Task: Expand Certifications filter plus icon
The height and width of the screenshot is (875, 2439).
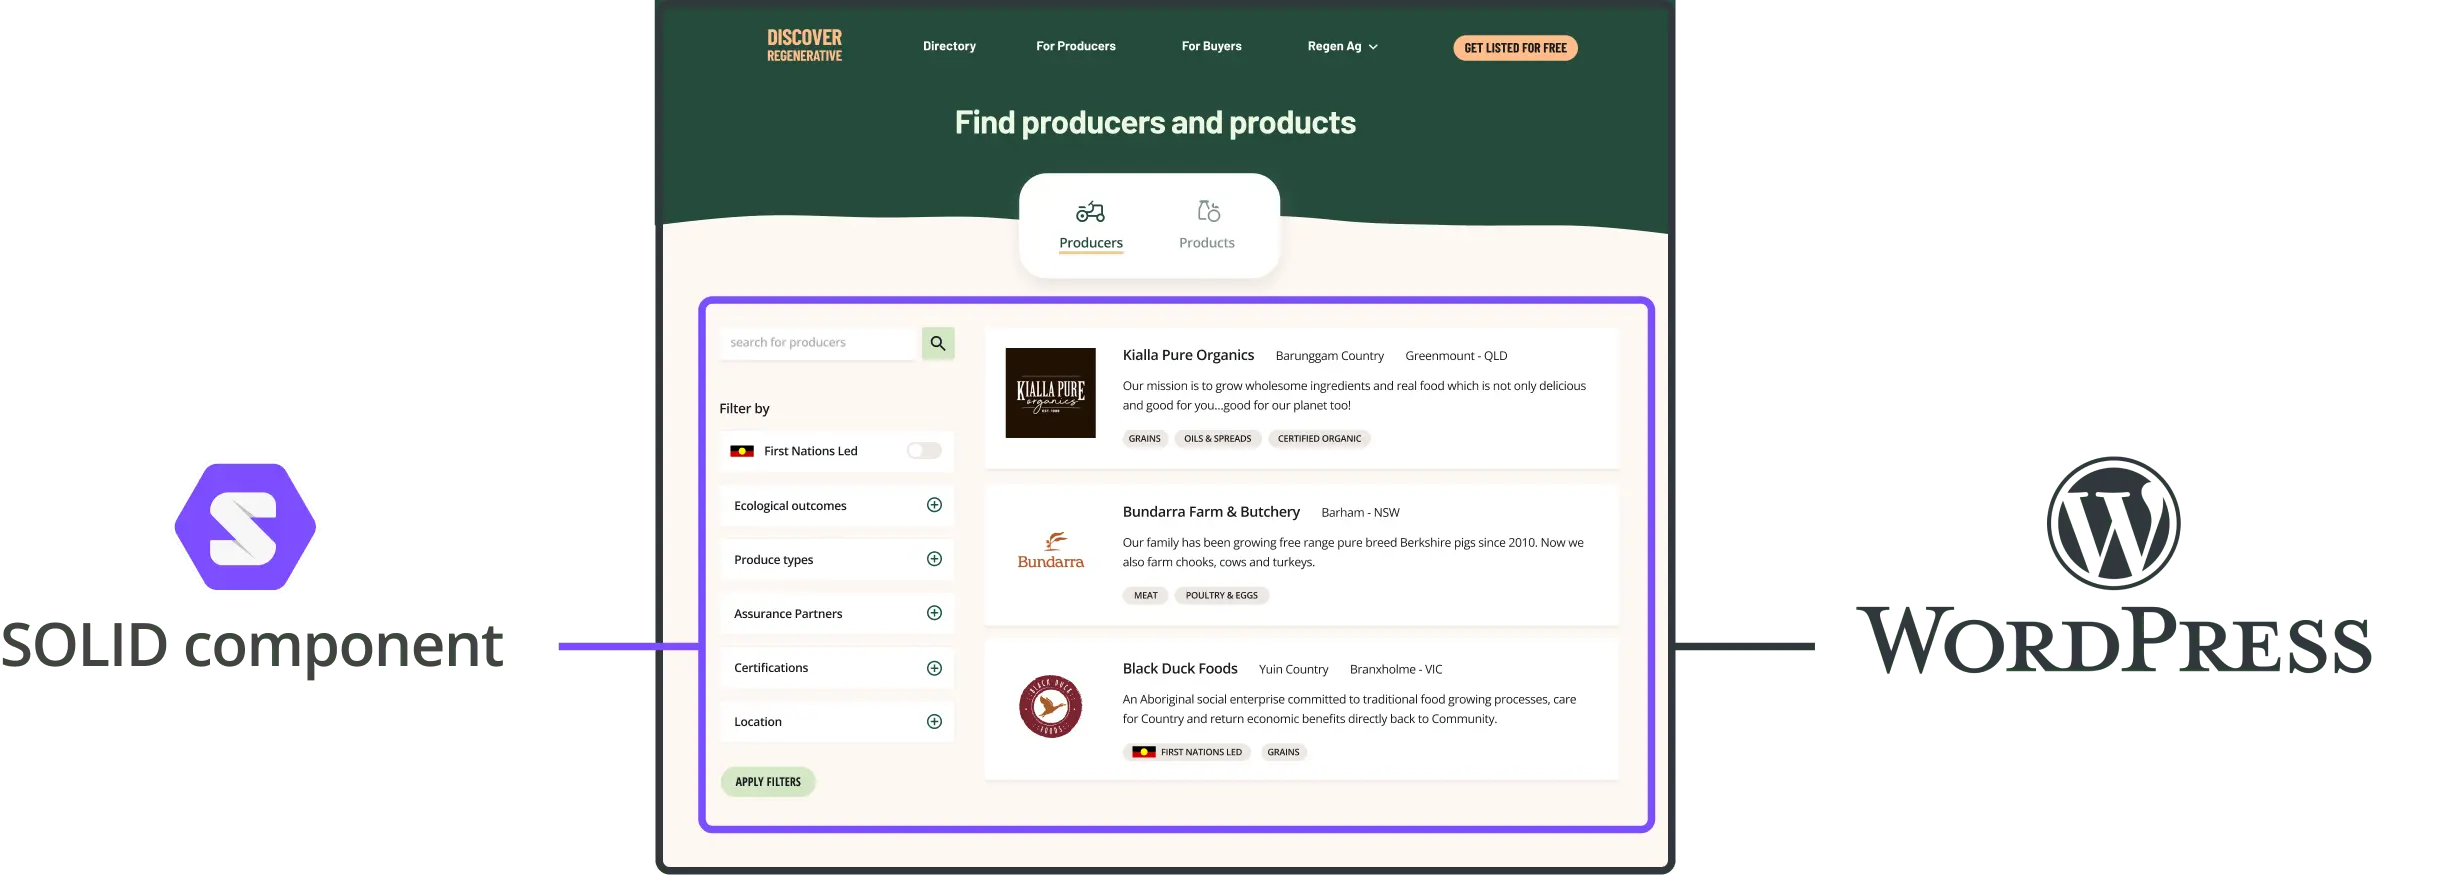Action: click(934, 668)
